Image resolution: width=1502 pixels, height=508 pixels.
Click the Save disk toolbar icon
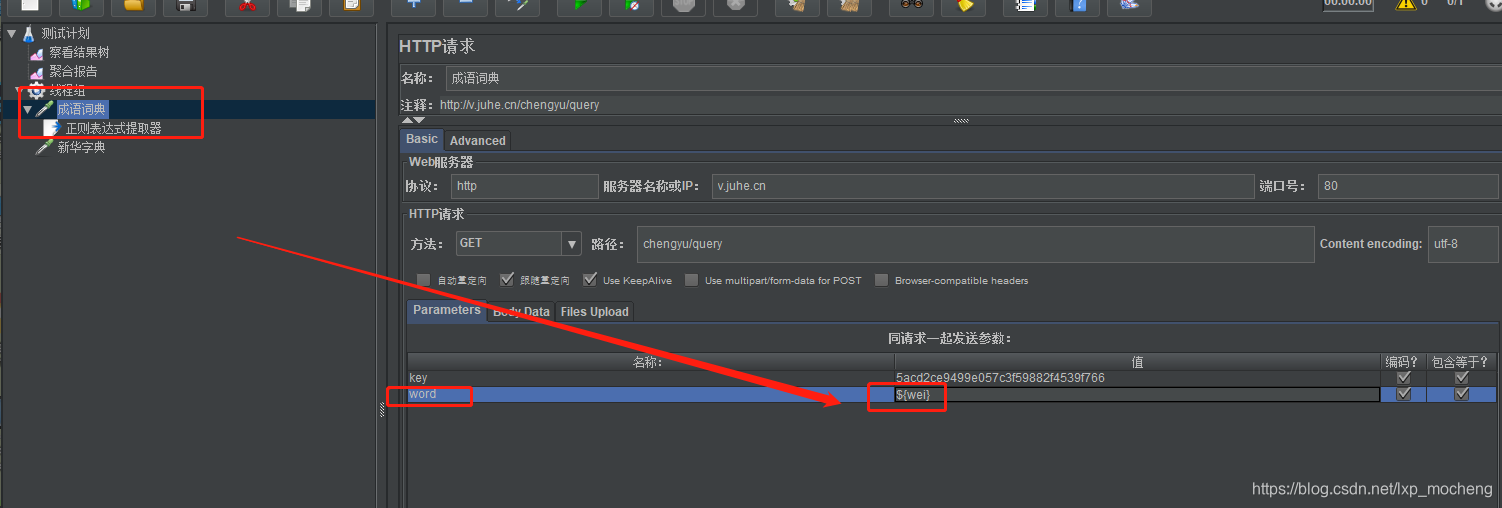coord(185,6)
